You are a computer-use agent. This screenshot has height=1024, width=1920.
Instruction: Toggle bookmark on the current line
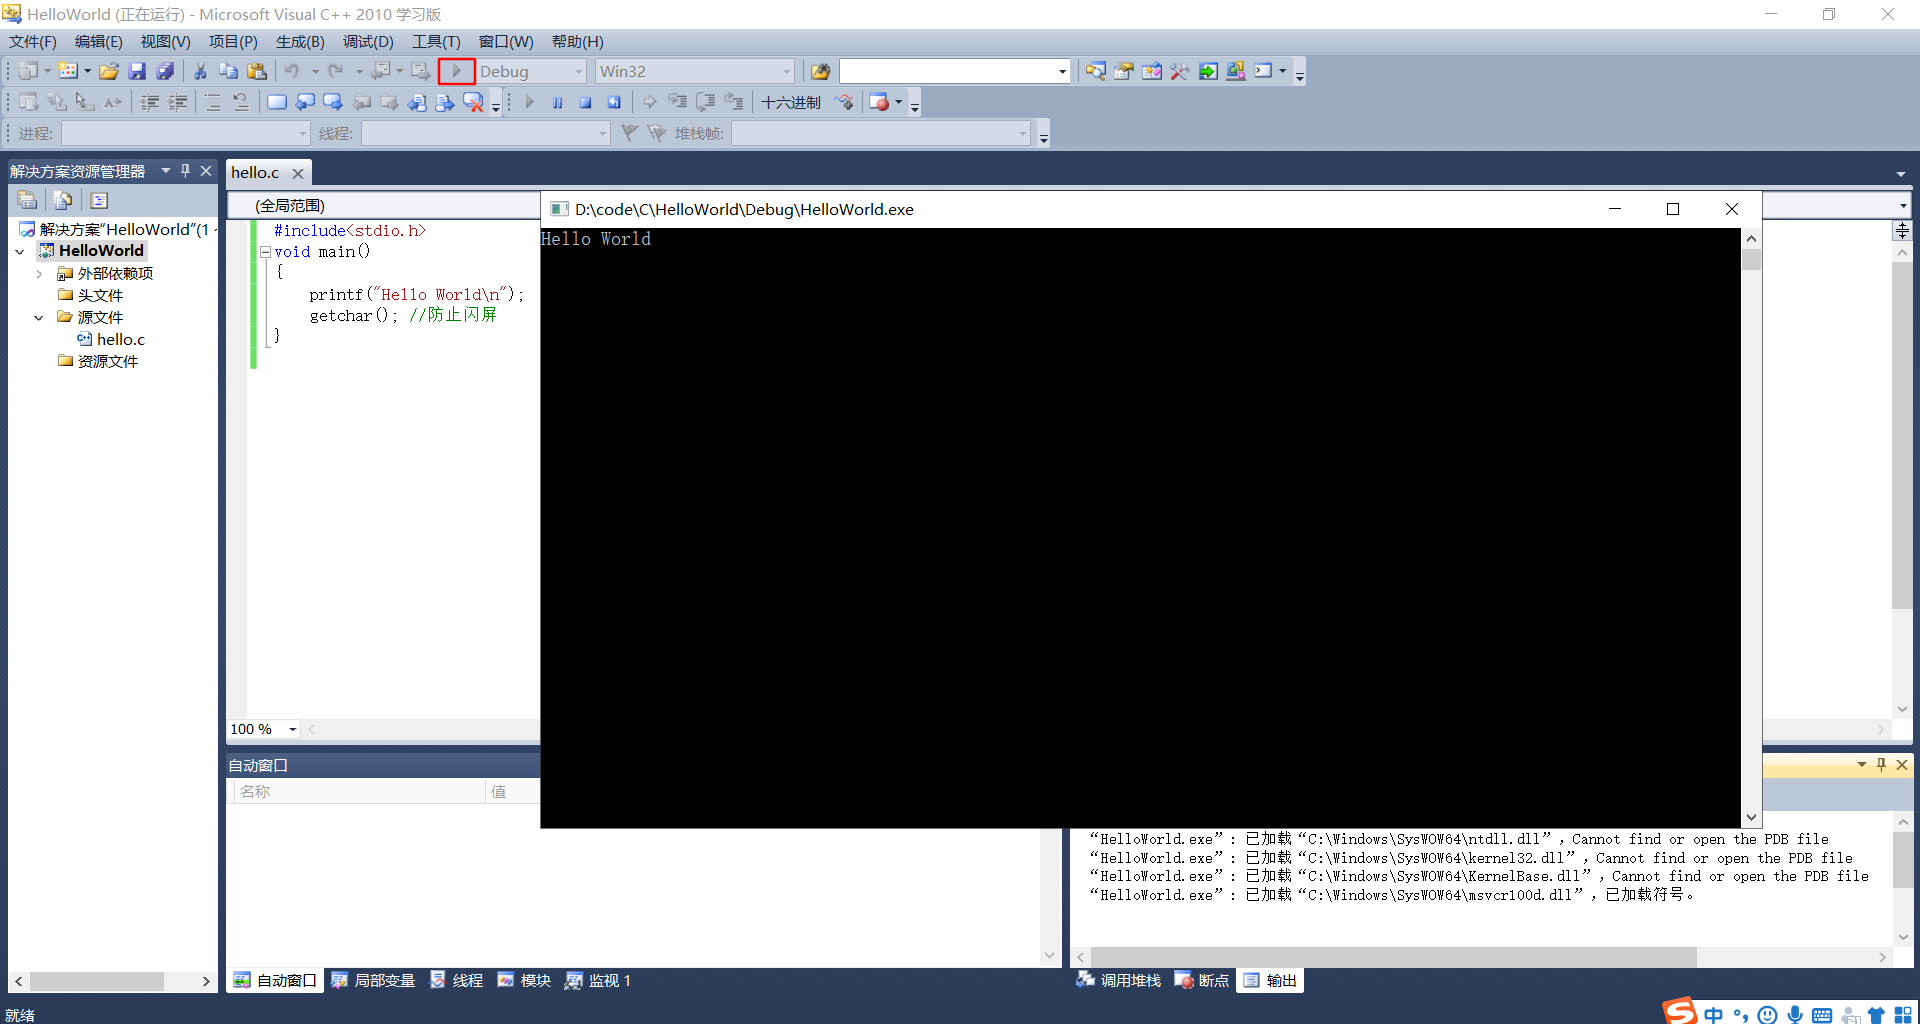[277, 102]
